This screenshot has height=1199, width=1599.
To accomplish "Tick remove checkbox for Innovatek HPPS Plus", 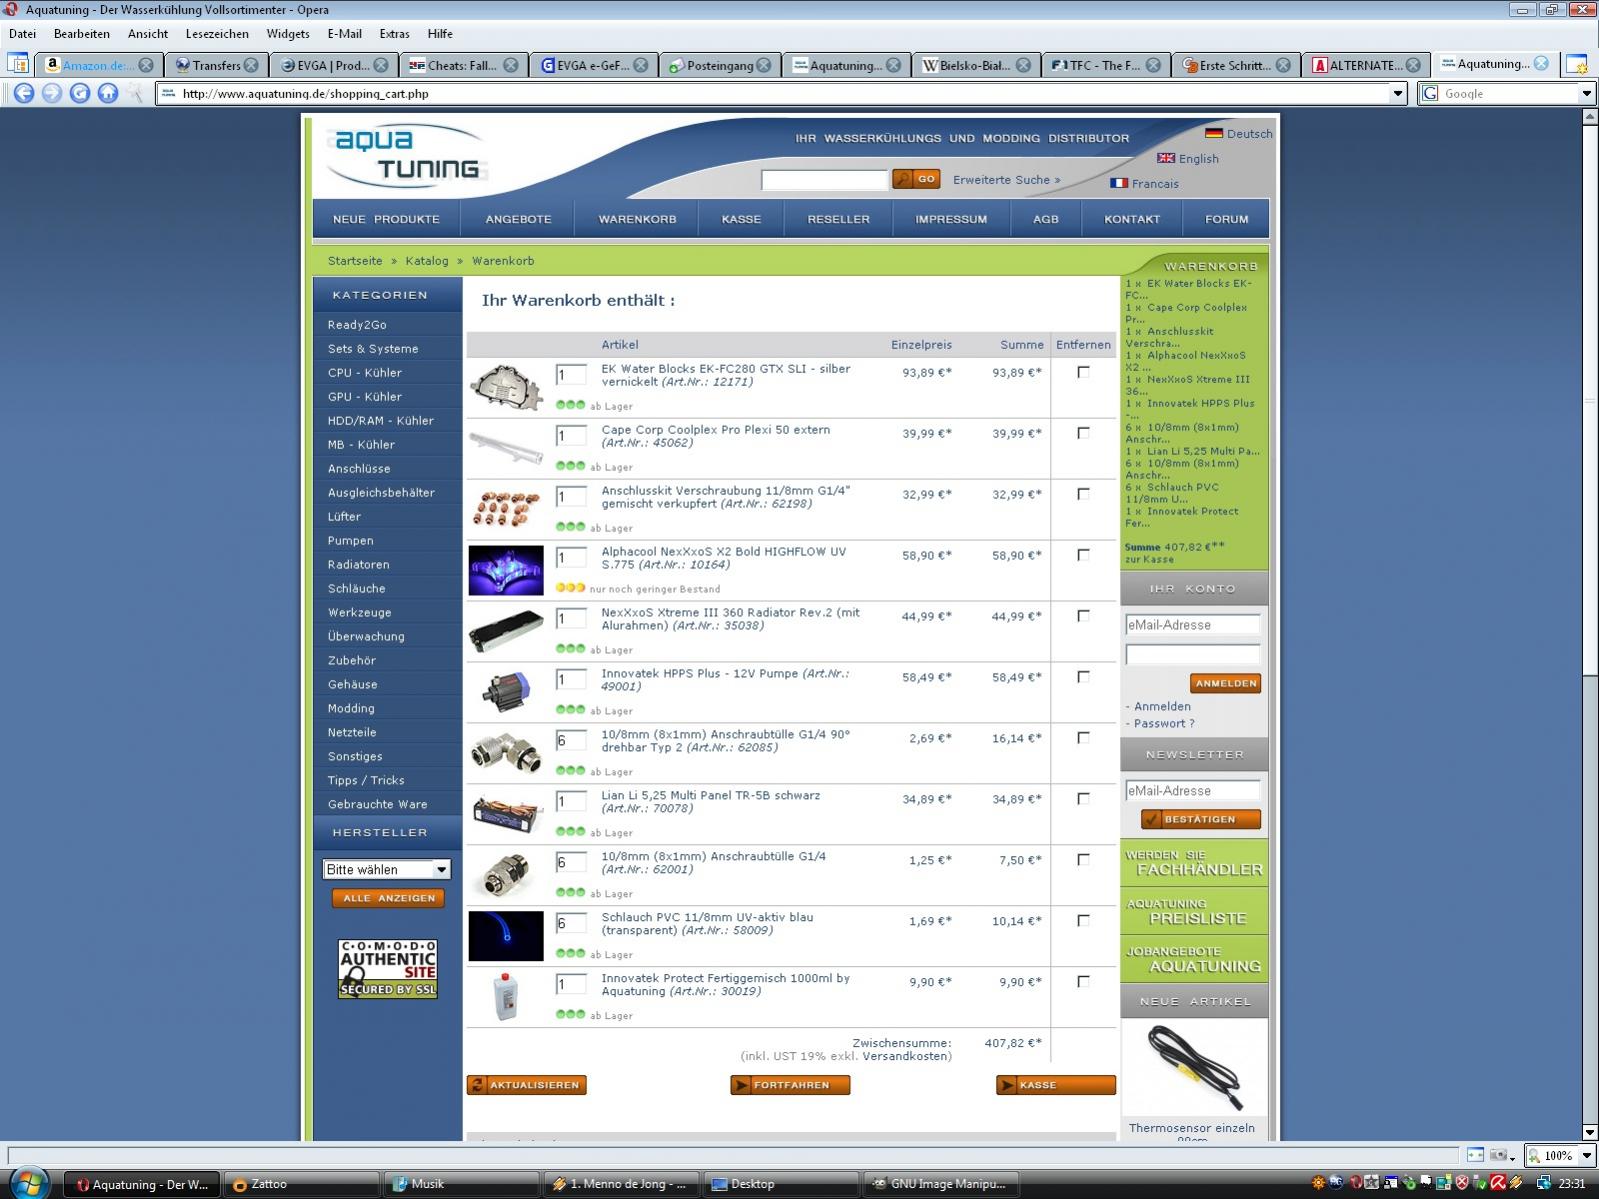I will click(1083, 677).
